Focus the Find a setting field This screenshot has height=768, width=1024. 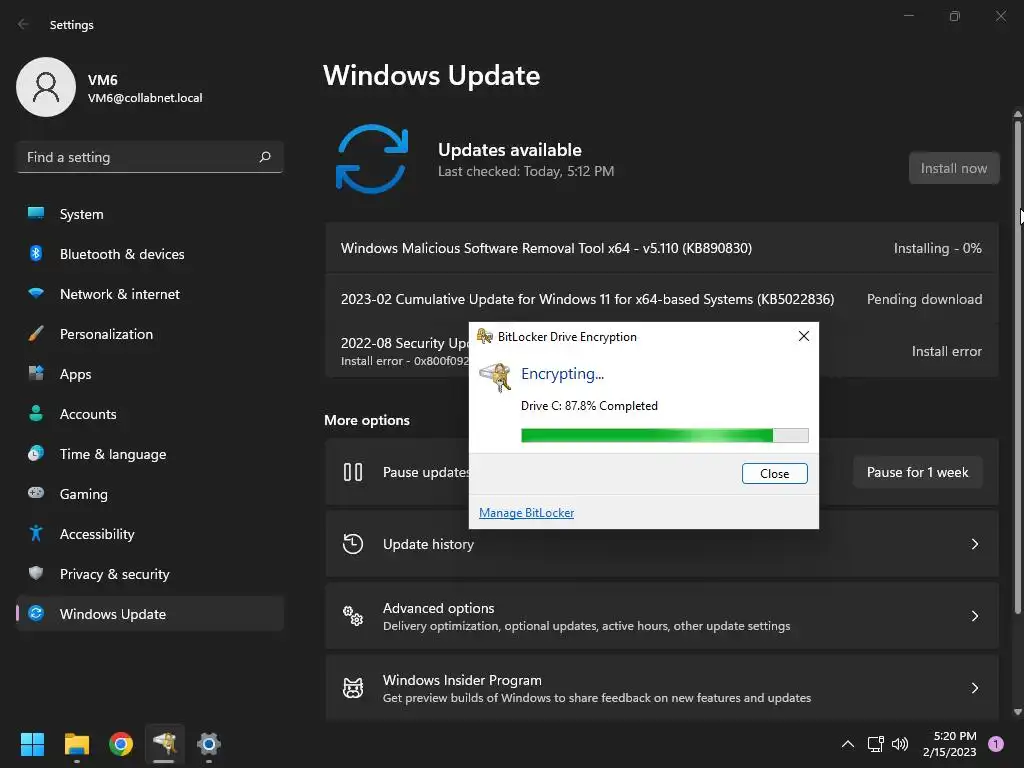pyautogui.click(x=150, y=157)
